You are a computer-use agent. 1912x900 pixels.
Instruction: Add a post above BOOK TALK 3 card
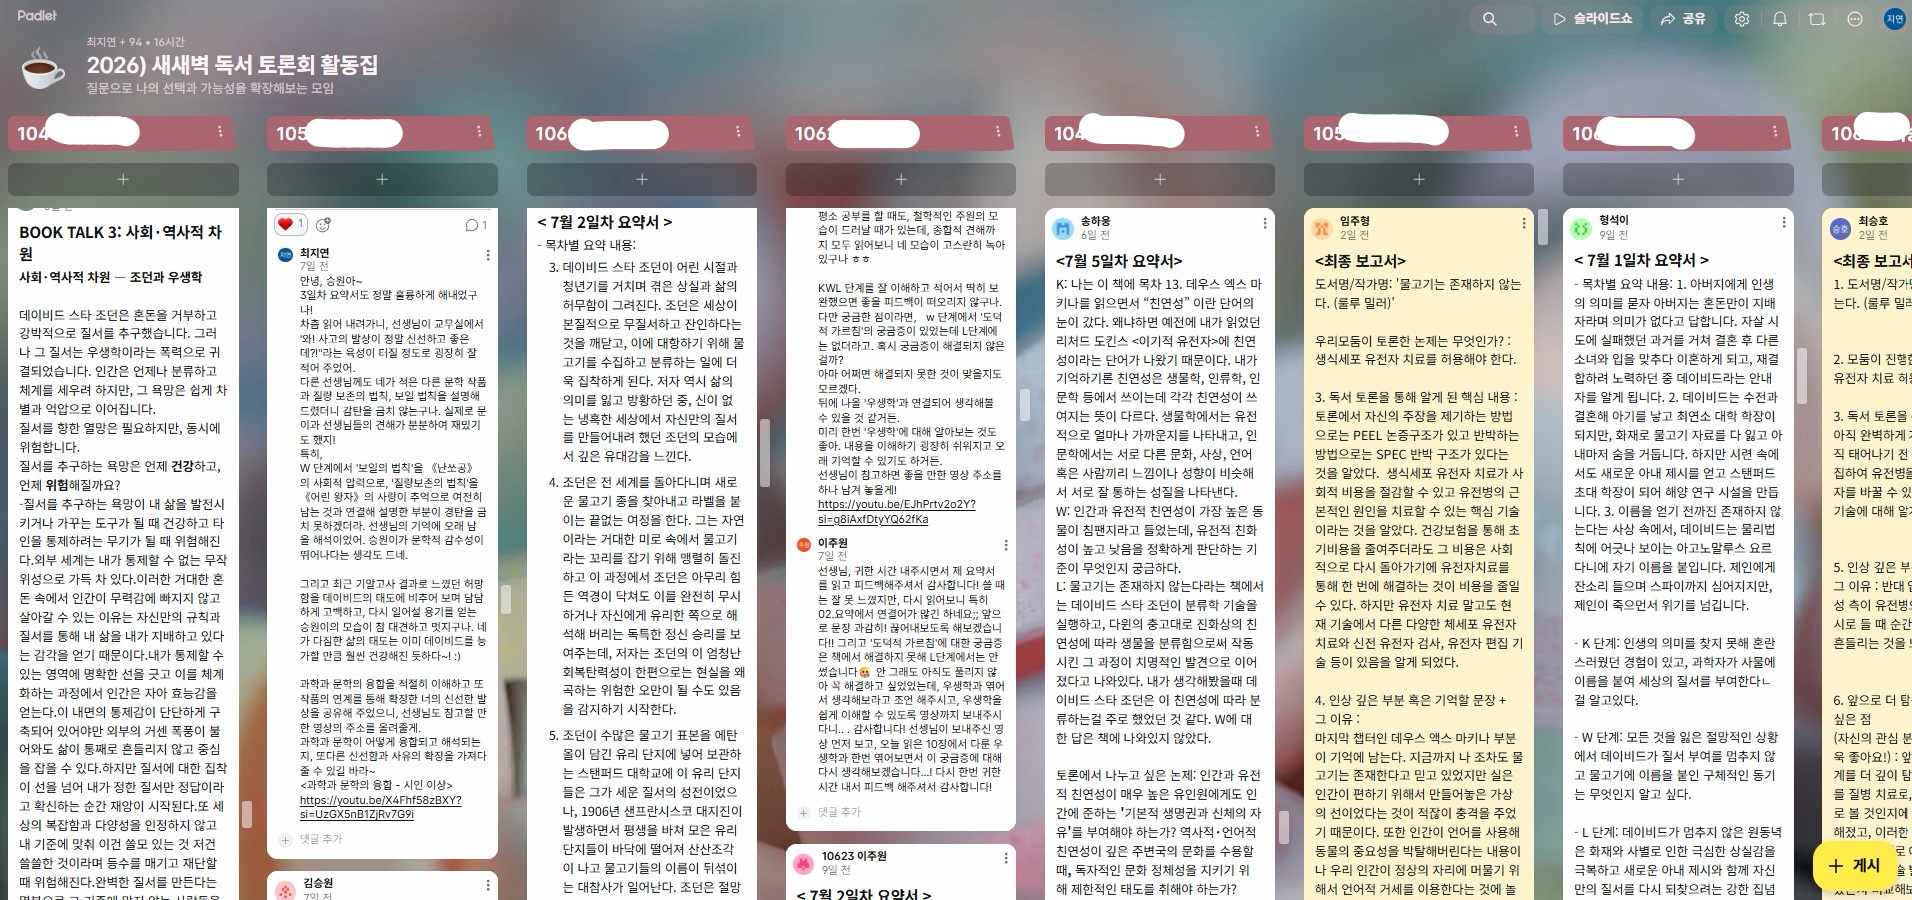click(123, 179)
